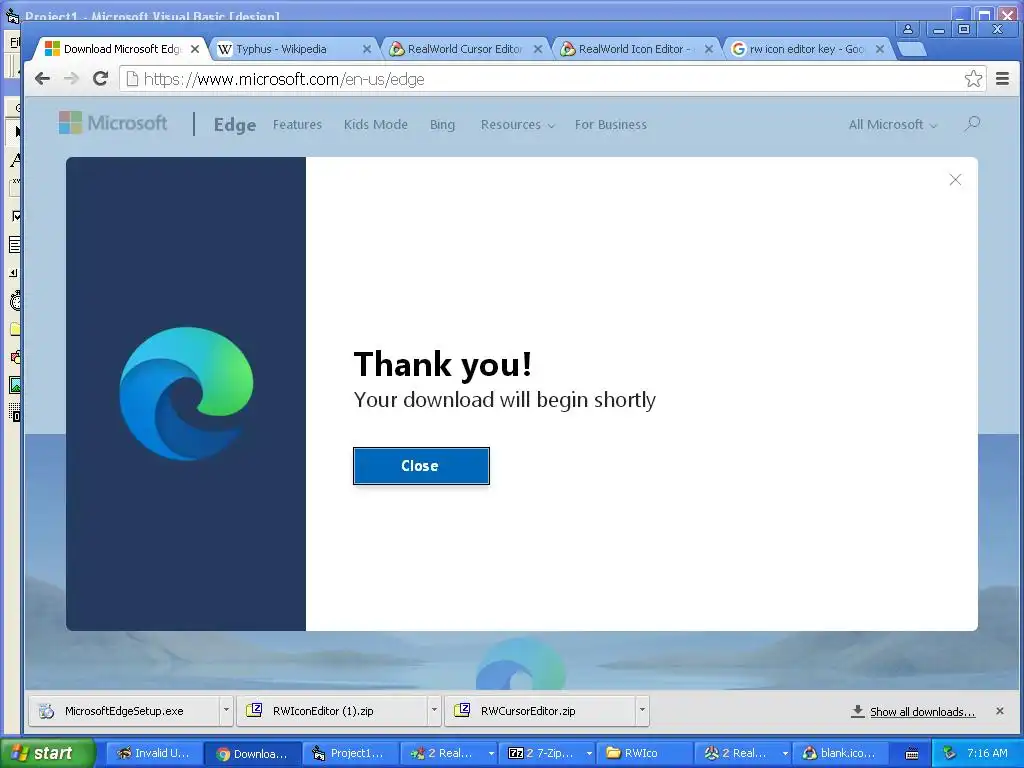Expand the first 2 Real... taskbar group
Image resolution: width=1024 pixels, height=768 pixels.
491,754
